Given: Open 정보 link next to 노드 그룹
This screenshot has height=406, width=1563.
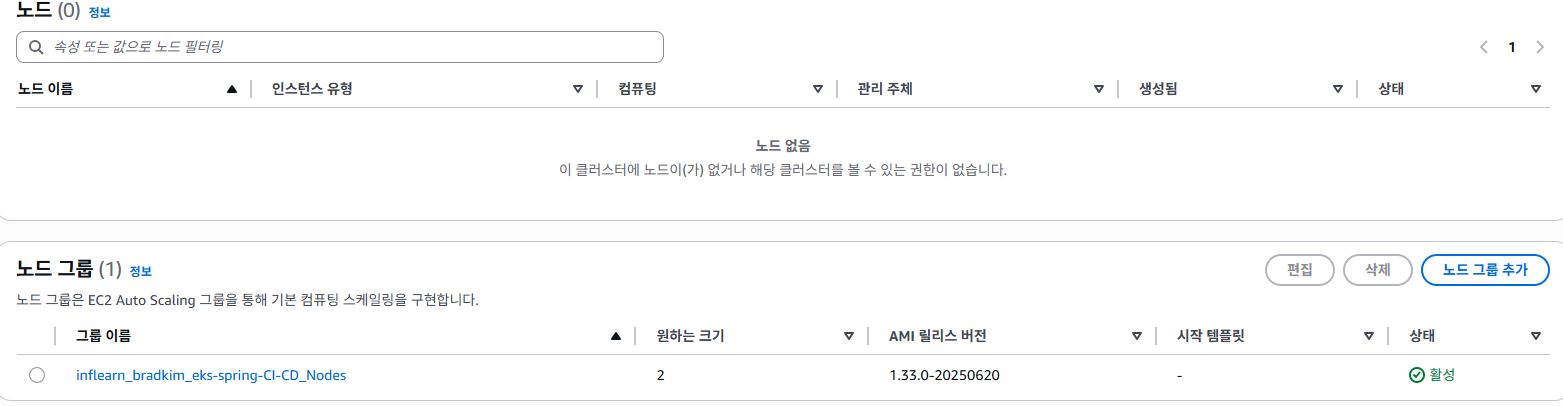Looking at the screenshot, I should pyautogui.click(x=140, y=271).
